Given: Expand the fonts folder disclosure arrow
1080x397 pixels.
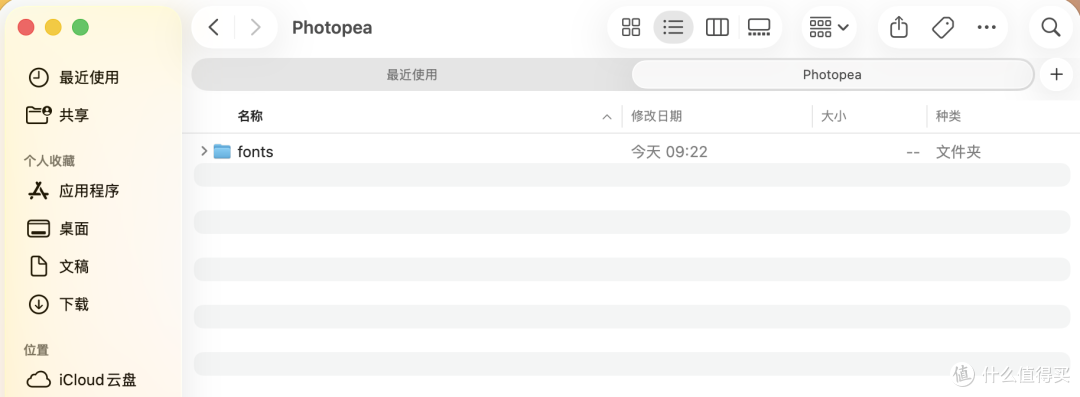Looking at the screenshot, I should [203, 151].
